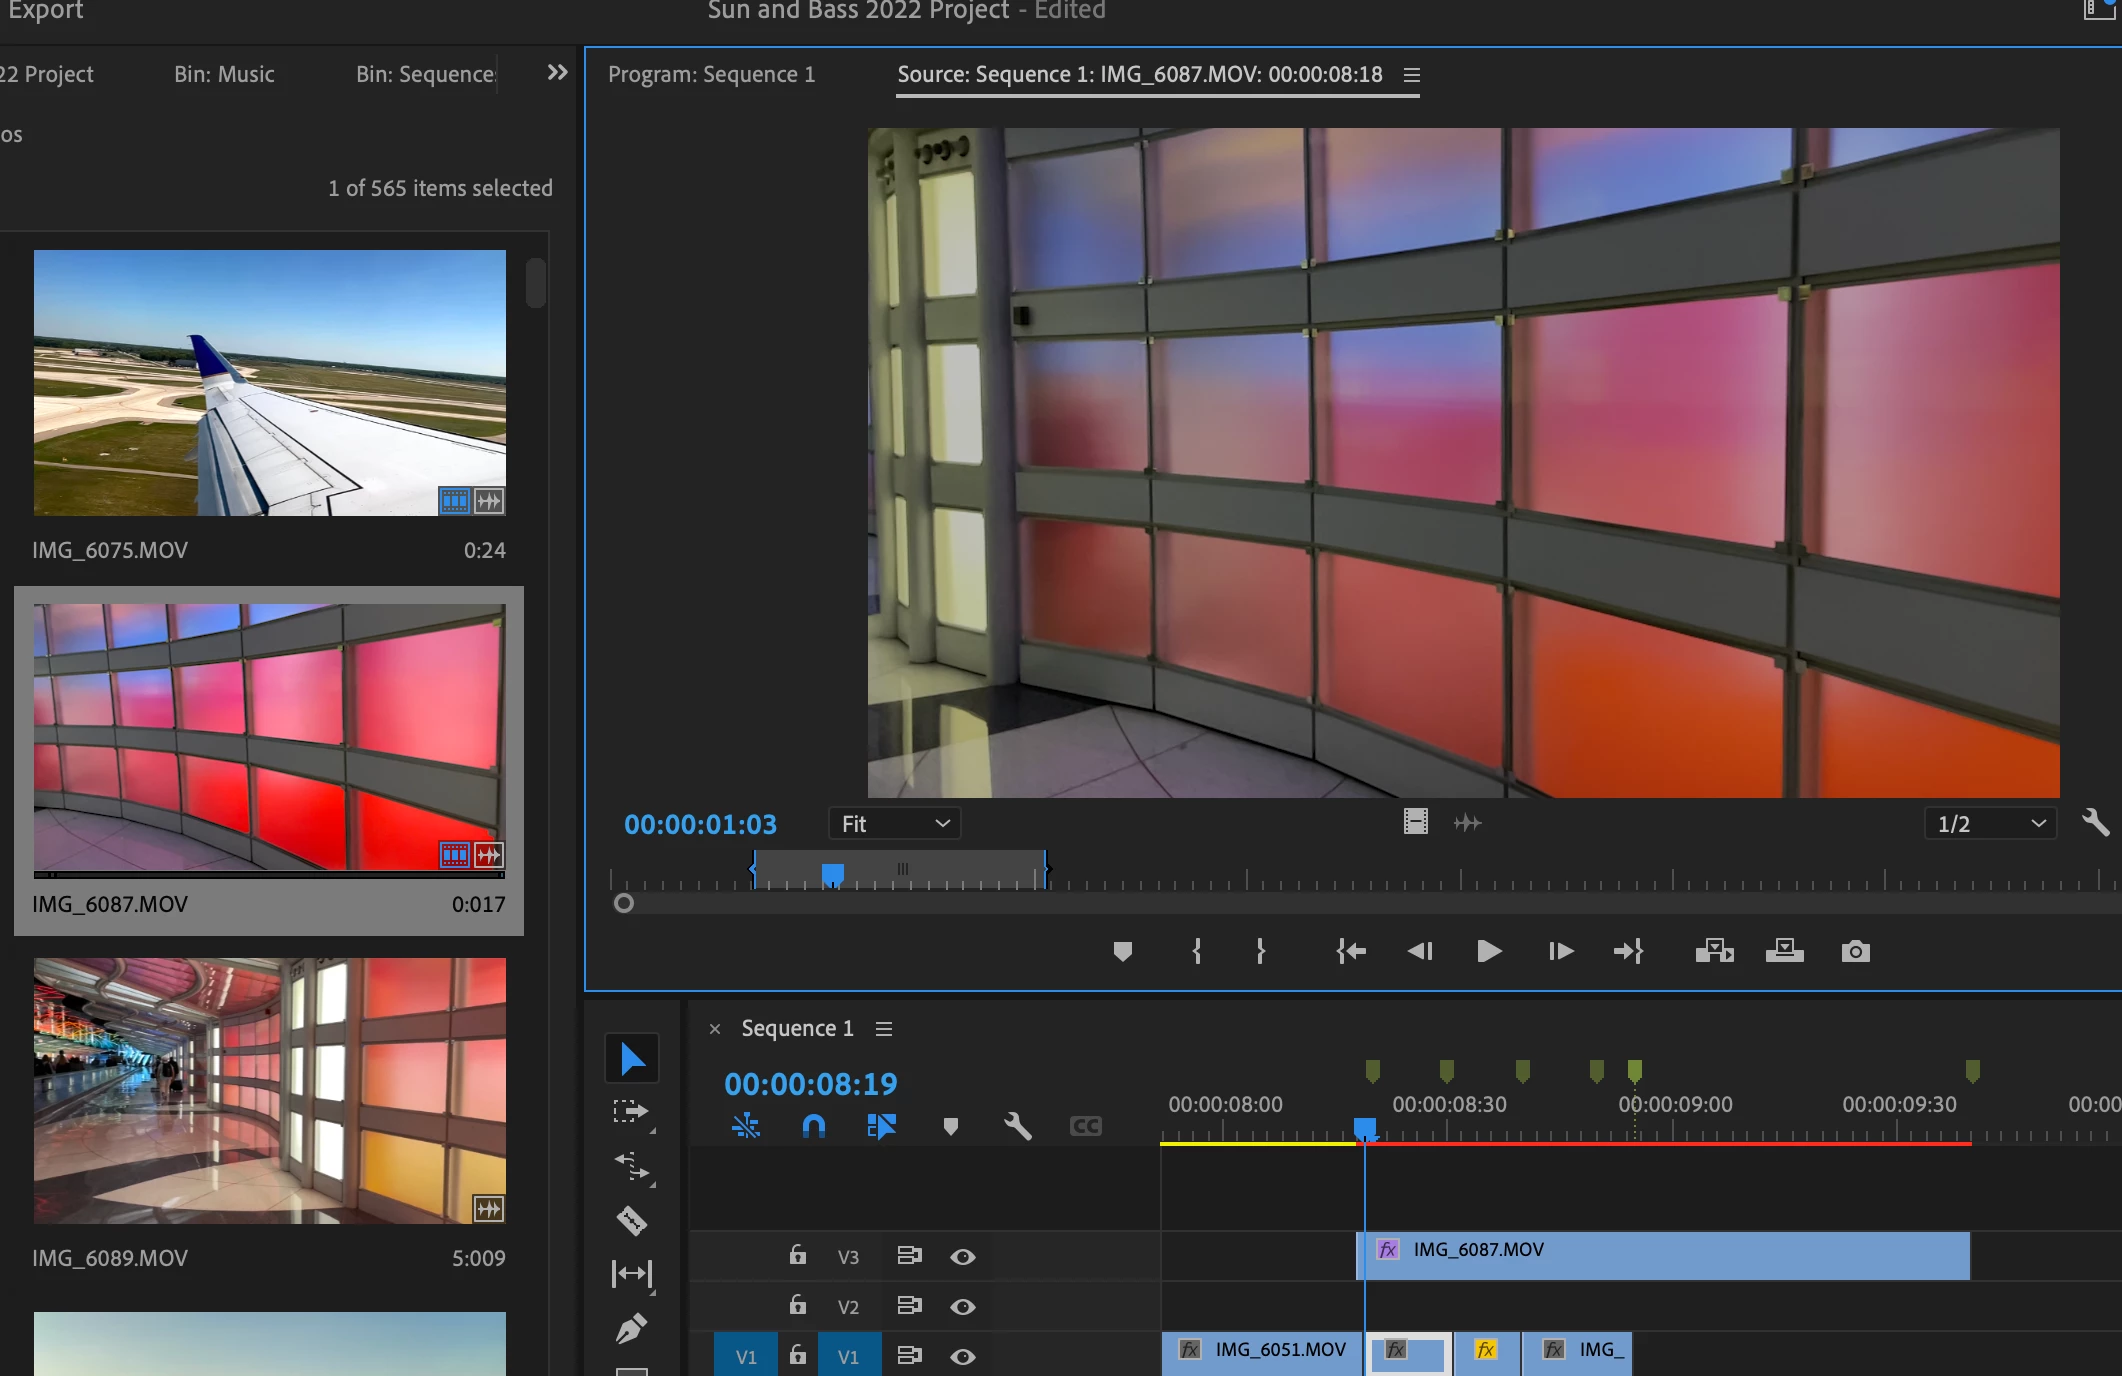Screen dimensions: 2122x1376
Task: Click the Overwrite button in source monitor
Action: point(1784,951)
